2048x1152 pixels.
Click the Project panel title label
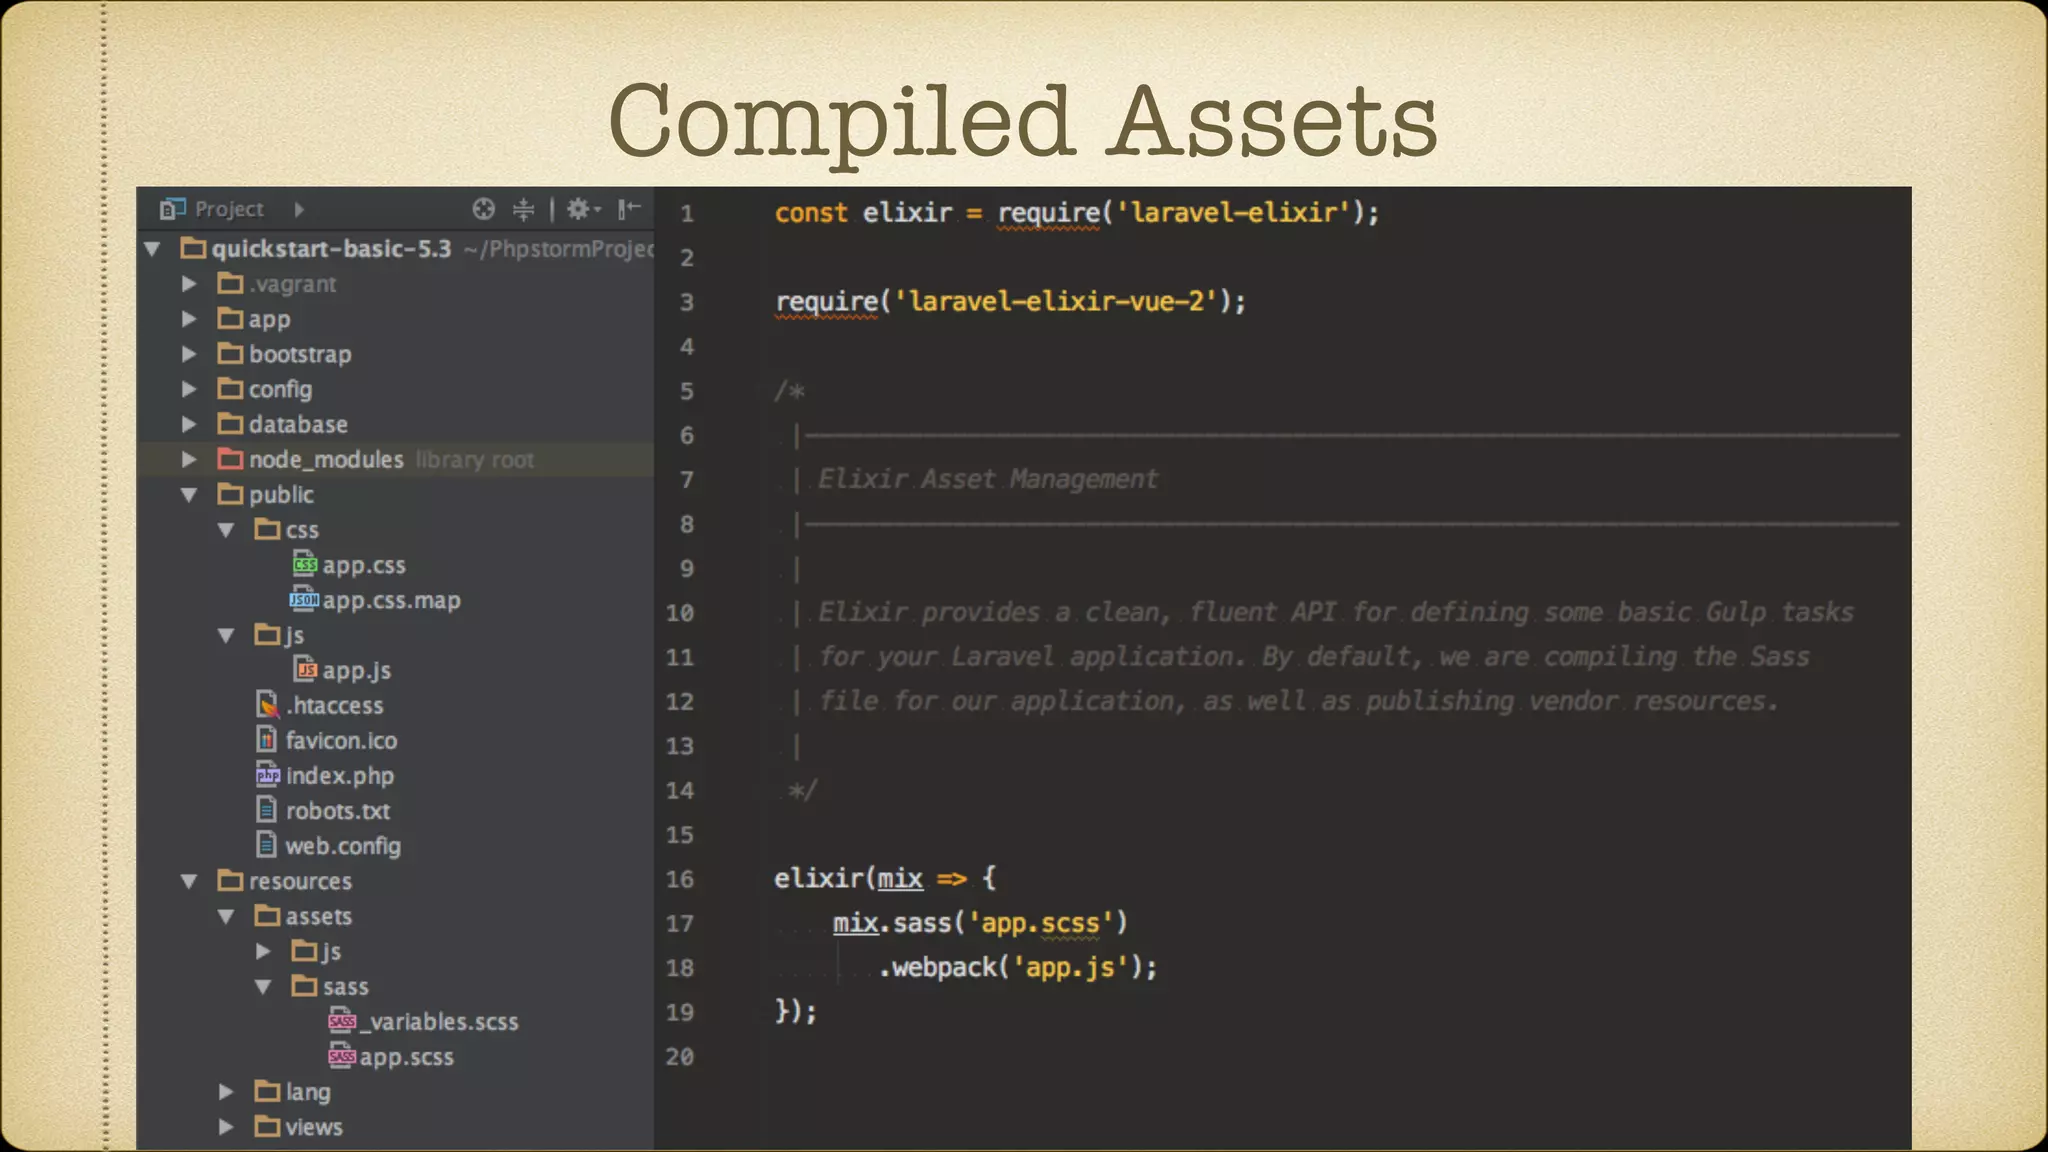coord(229,209)
